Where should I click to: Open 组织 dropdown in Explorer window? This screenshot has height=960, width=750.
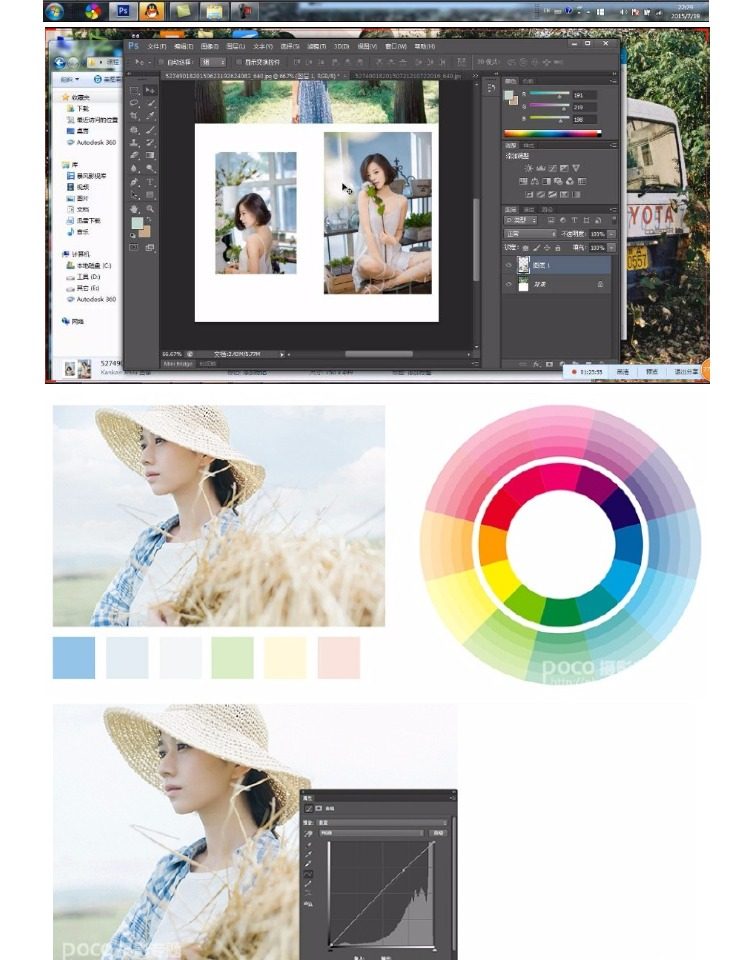(x=70, y=80)
